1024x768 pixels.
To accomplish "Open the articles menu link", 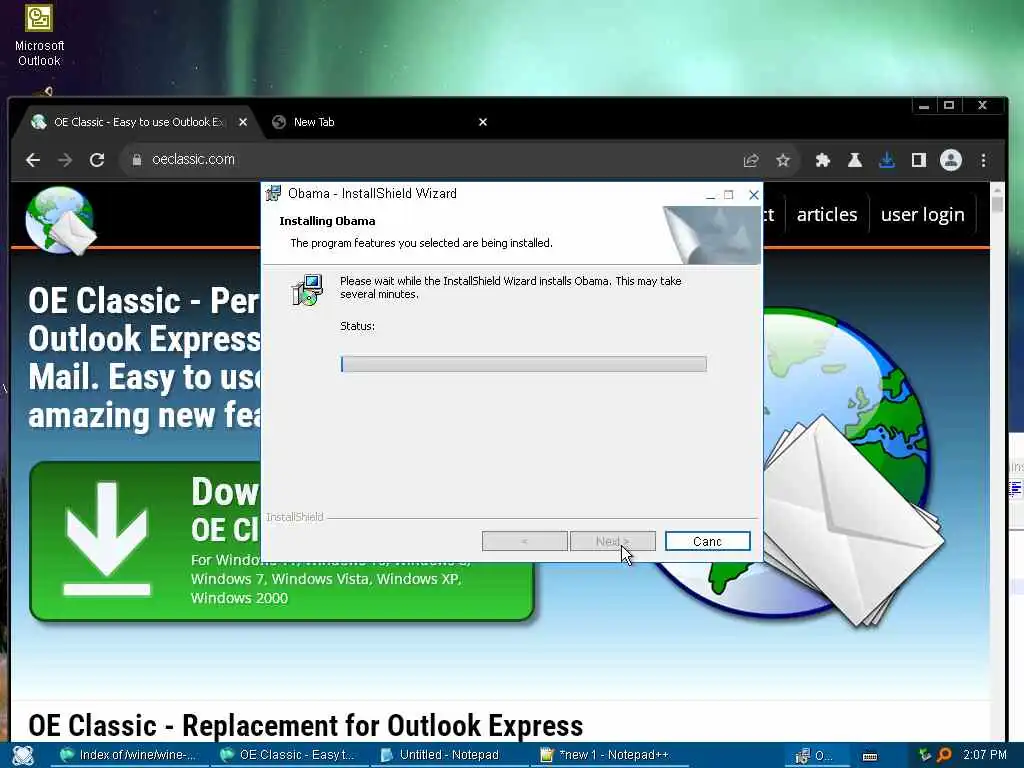I will [x=827, y=214].
